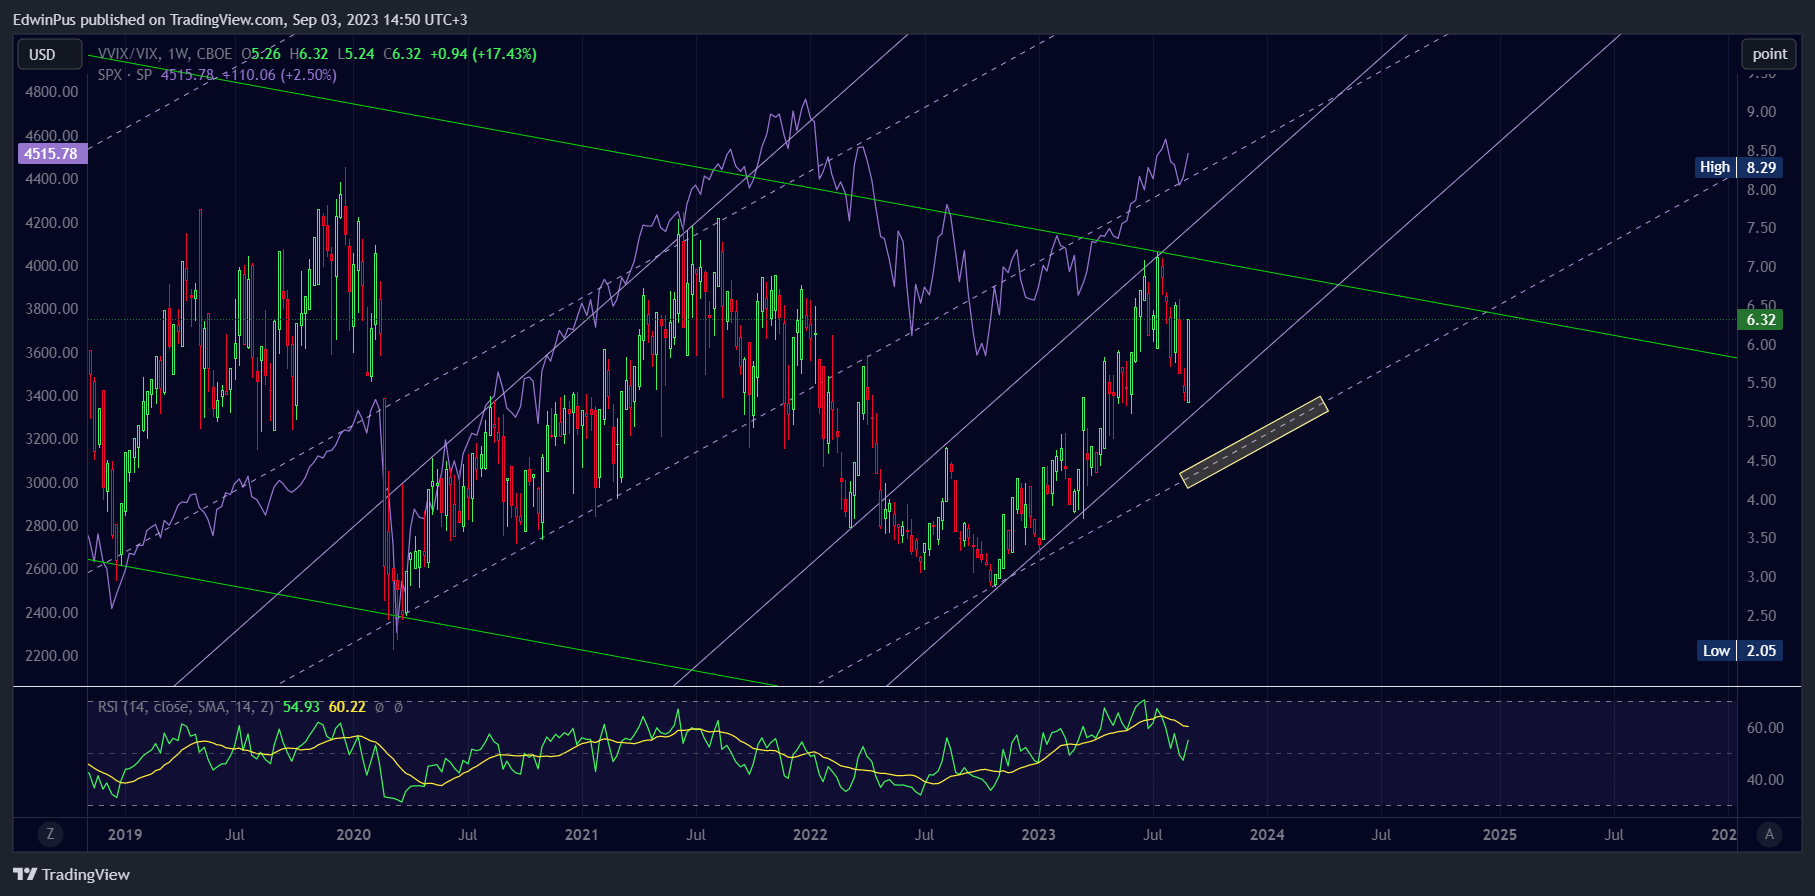Click the 2024 time axis label
The height and width of the screenshot is (896, 1815).
pyautogui.click(x=1267, y=834)
